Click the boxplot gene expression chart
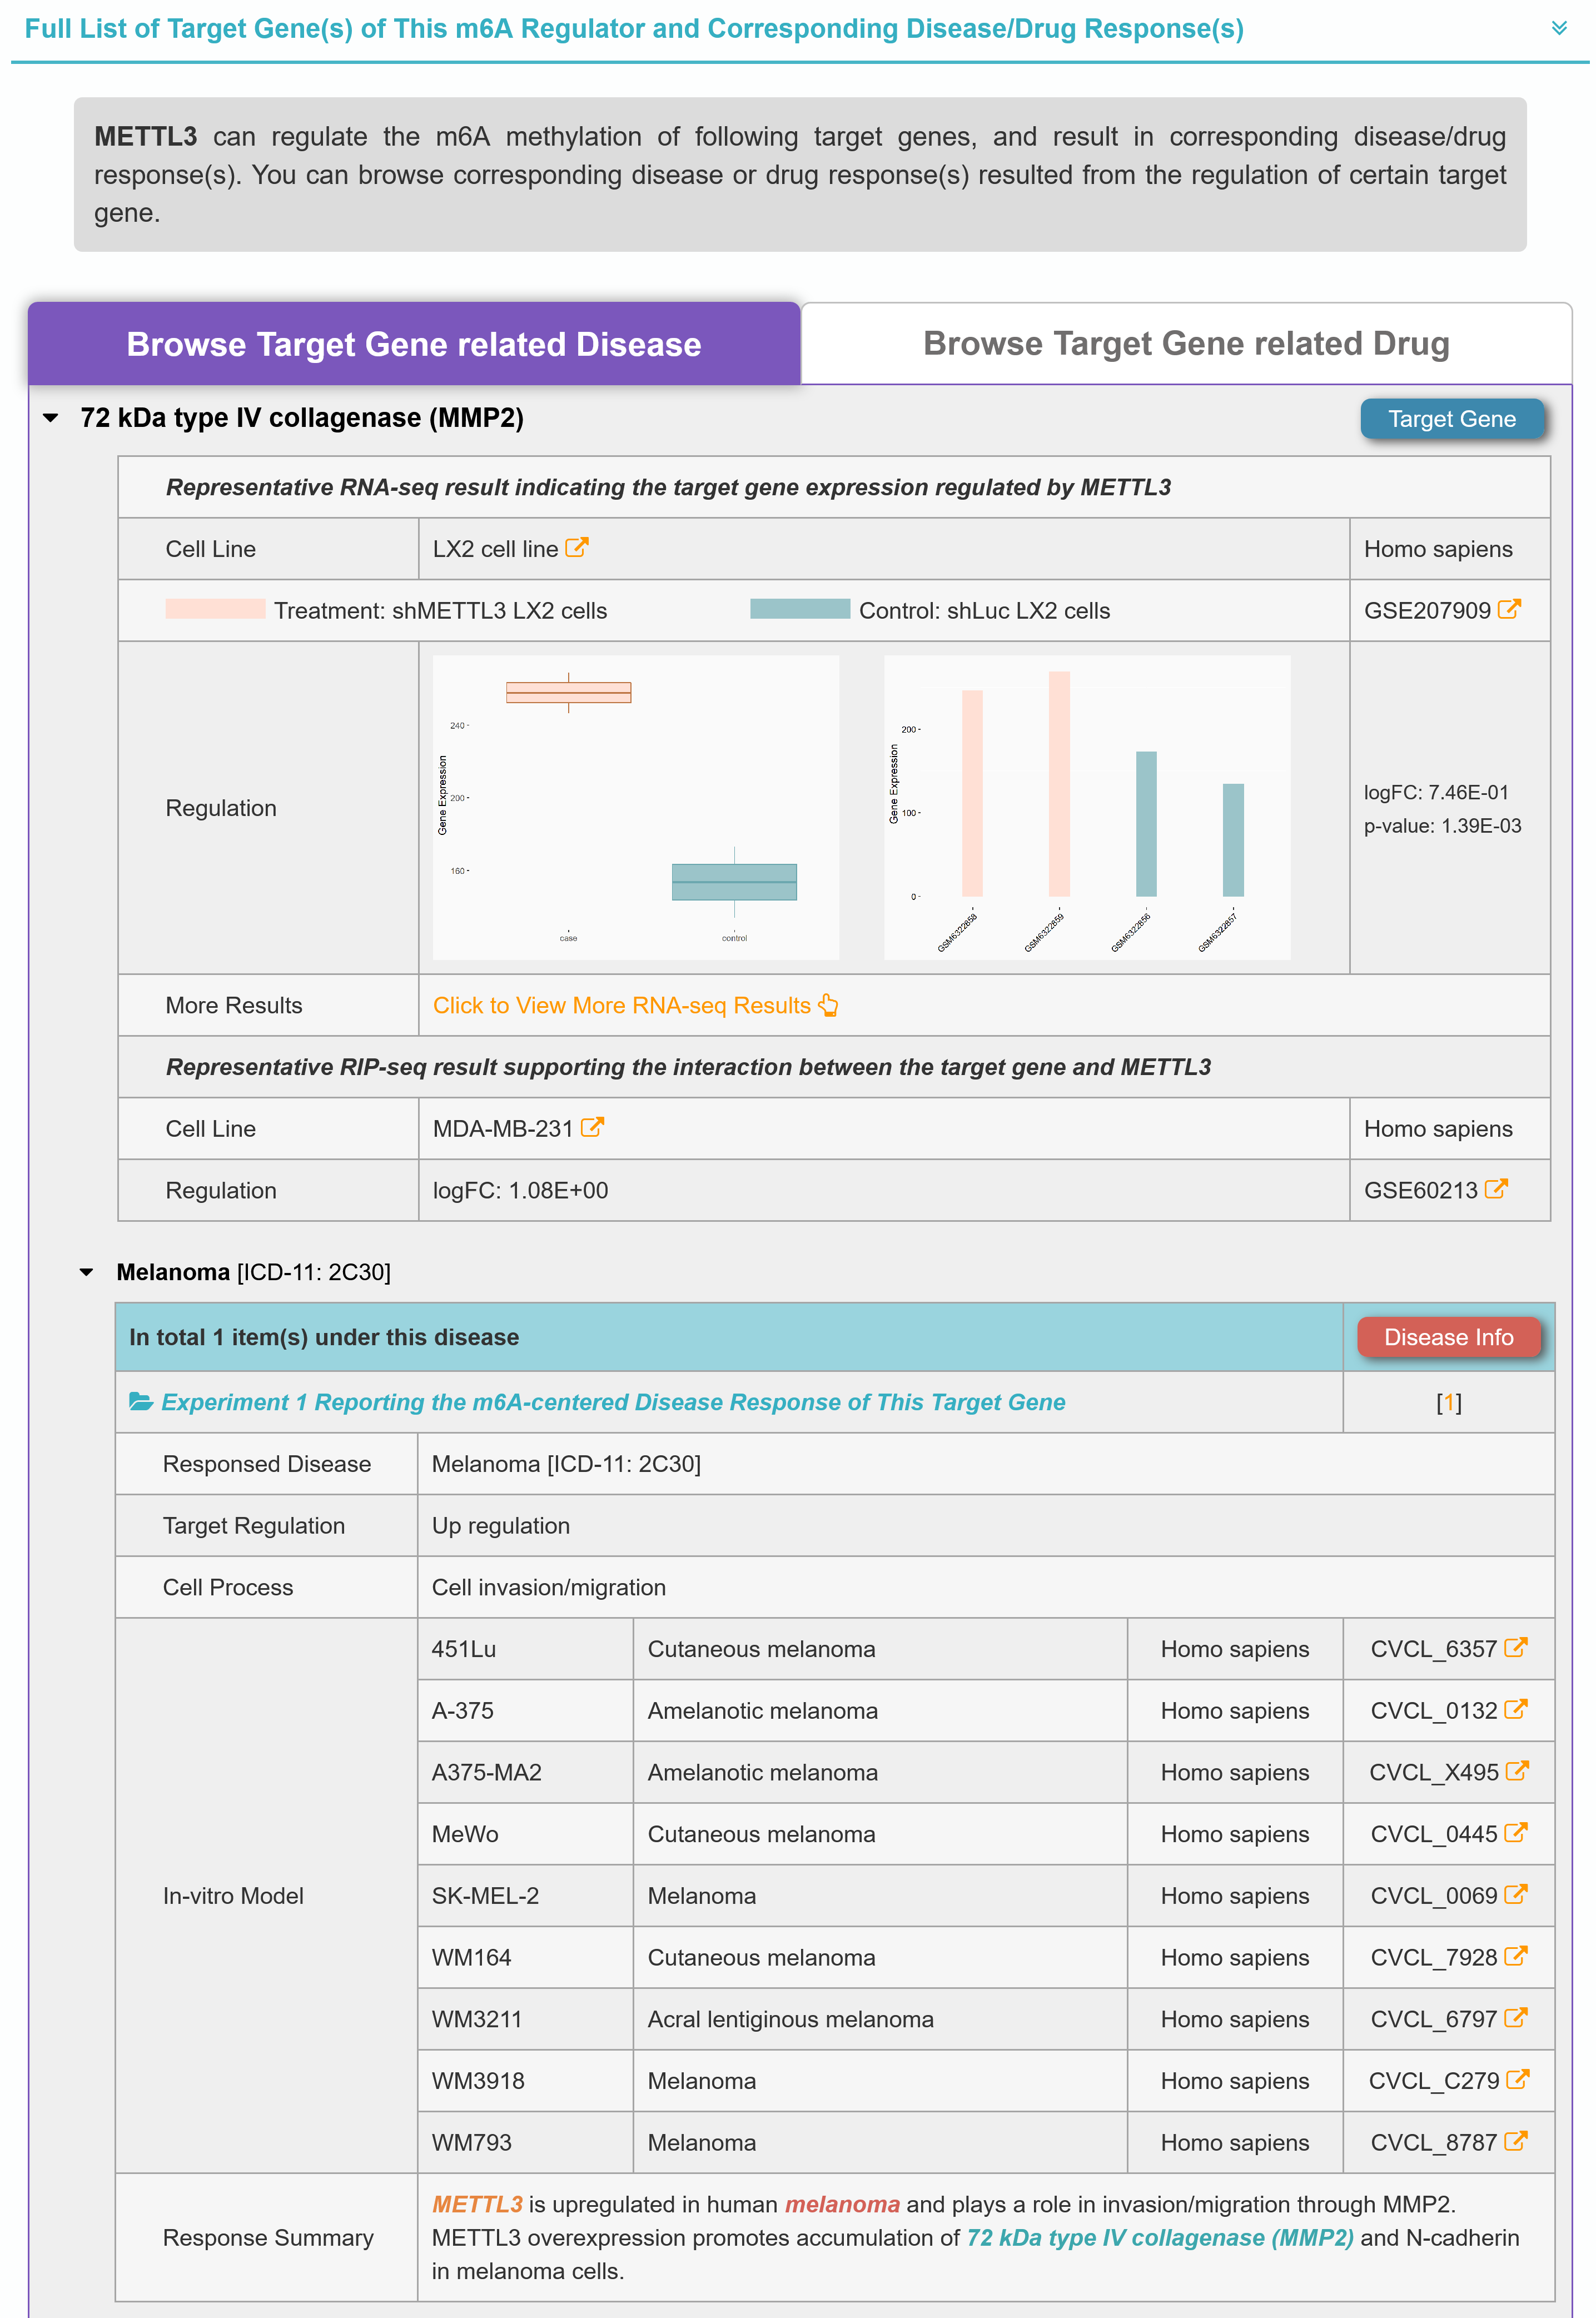 pyautogui.click(x=635, y=807)
